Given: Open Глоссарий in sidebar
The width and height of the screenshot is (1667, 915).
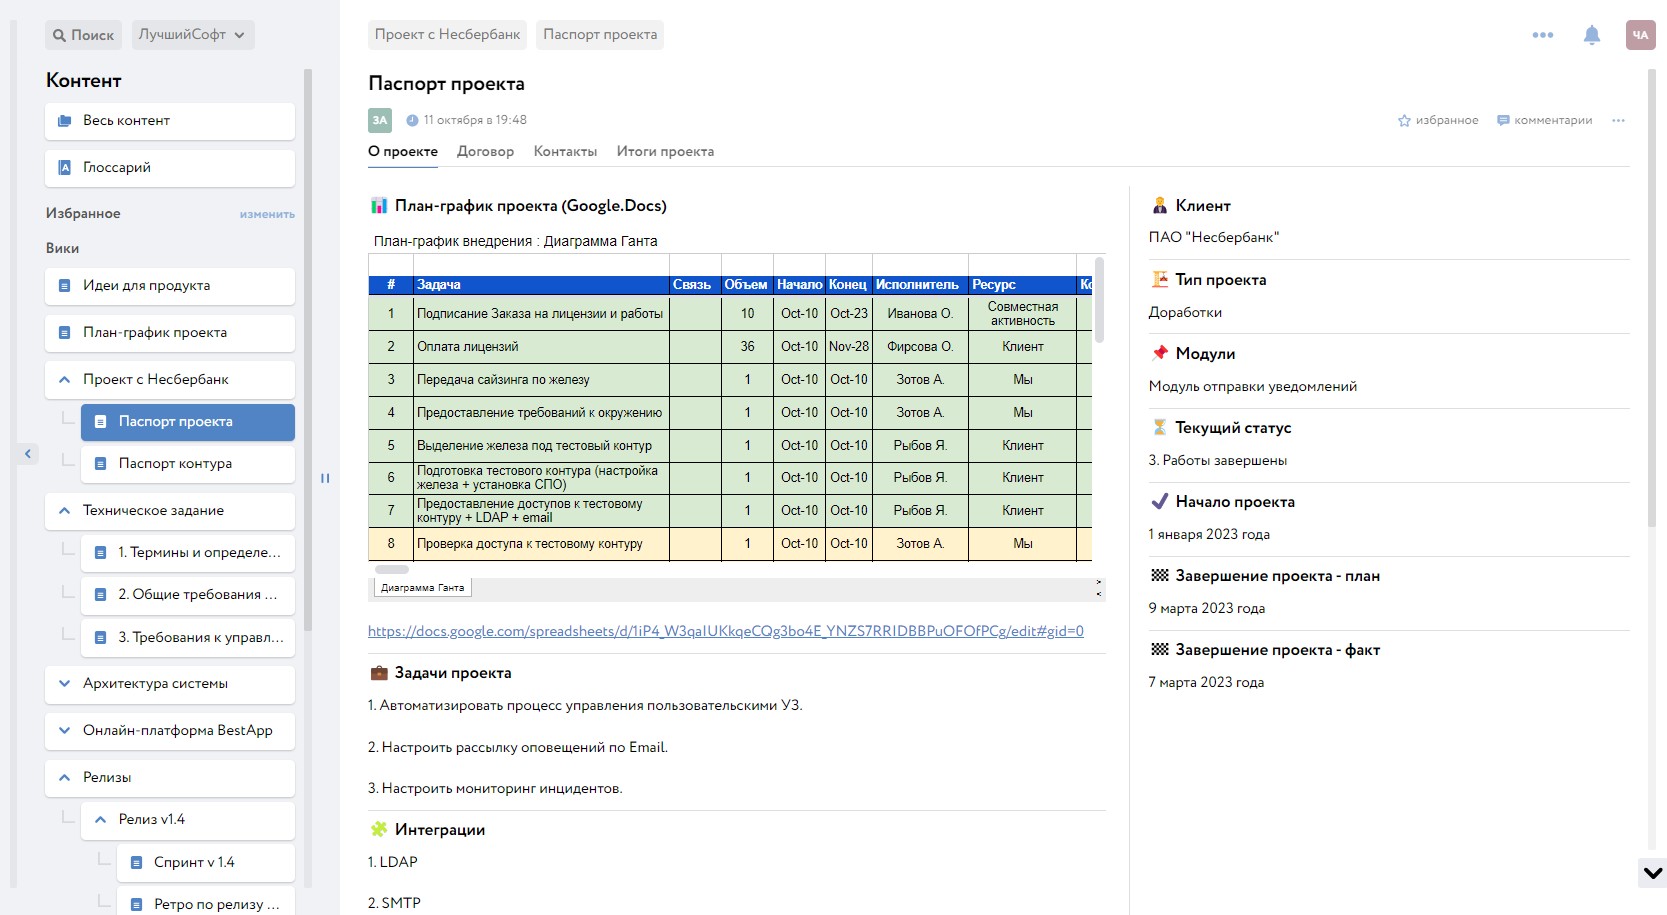Looking at the screenshot, I should pyautogui.click(x=170, y=168).
